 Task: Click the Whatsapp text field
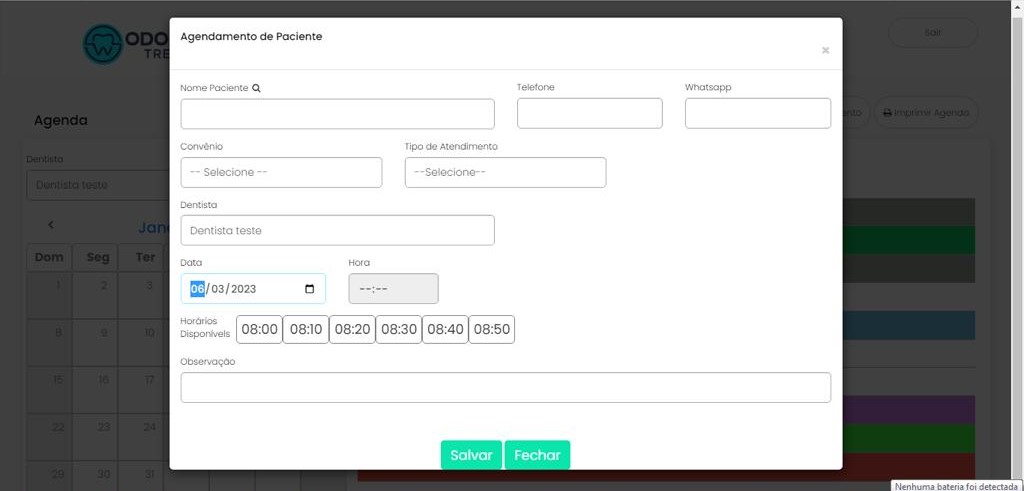(757, 114)
